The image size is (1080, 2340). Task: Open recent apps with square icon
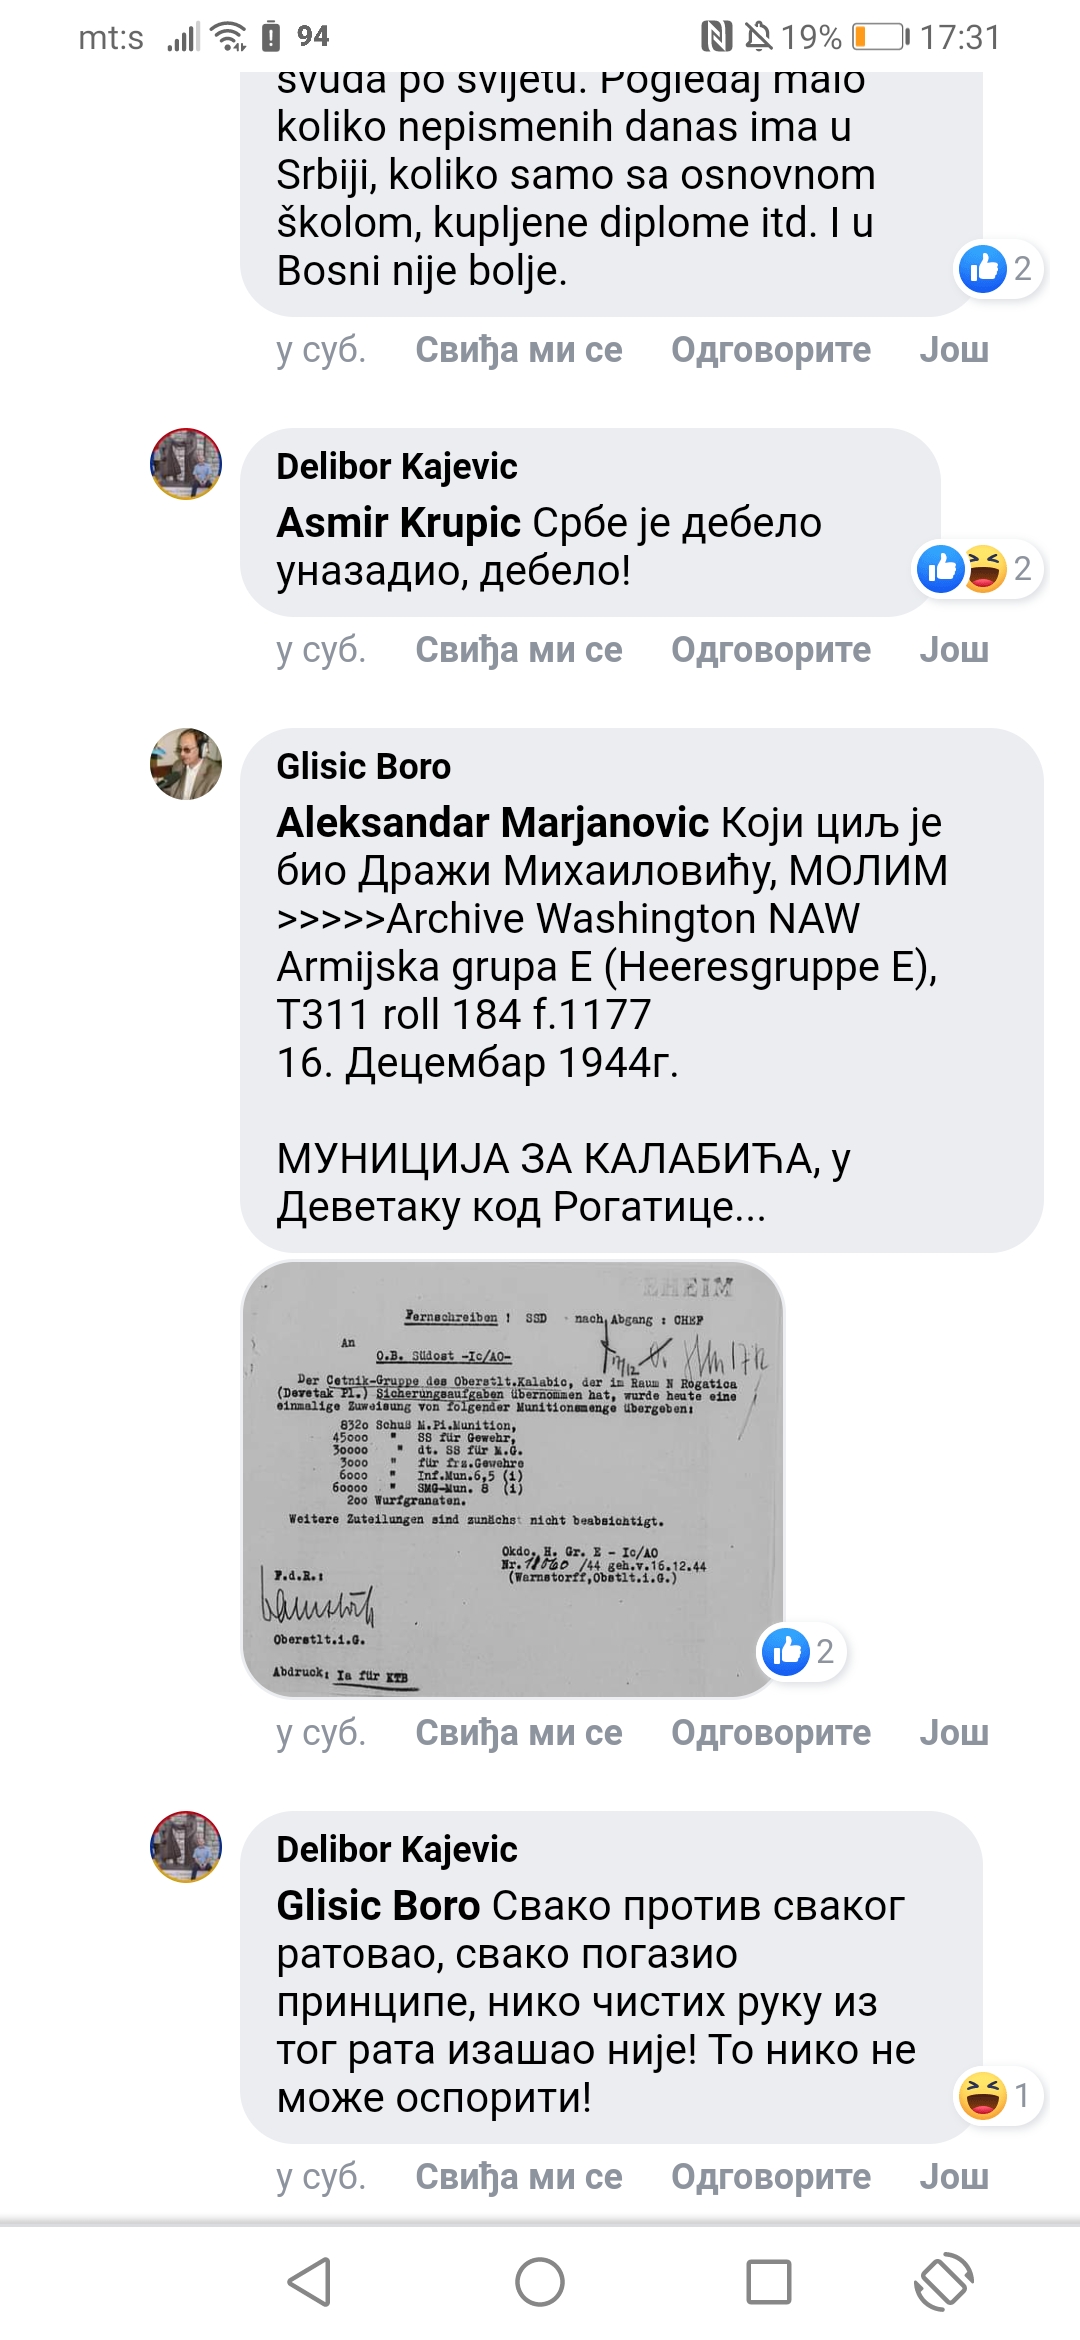click(769, 2283)
